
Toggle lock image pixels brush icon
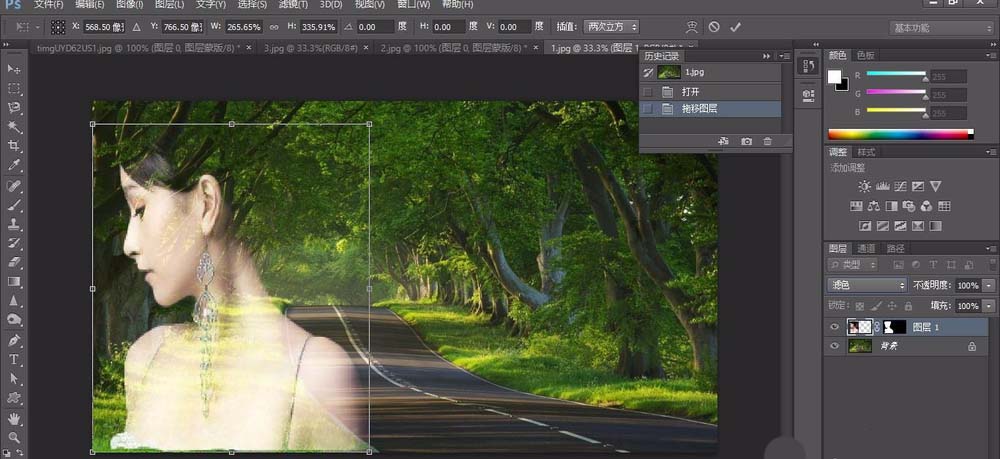pos(876,306)
